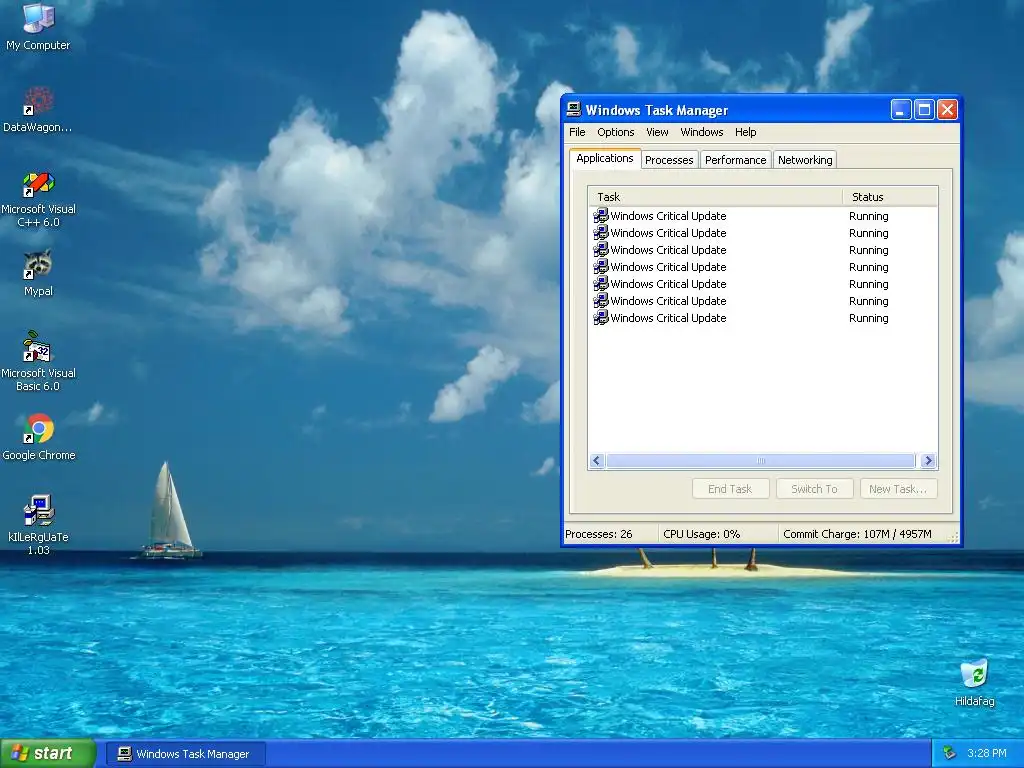Open the Help menu
Screen dimensions: 1024x768
point(745,132)
